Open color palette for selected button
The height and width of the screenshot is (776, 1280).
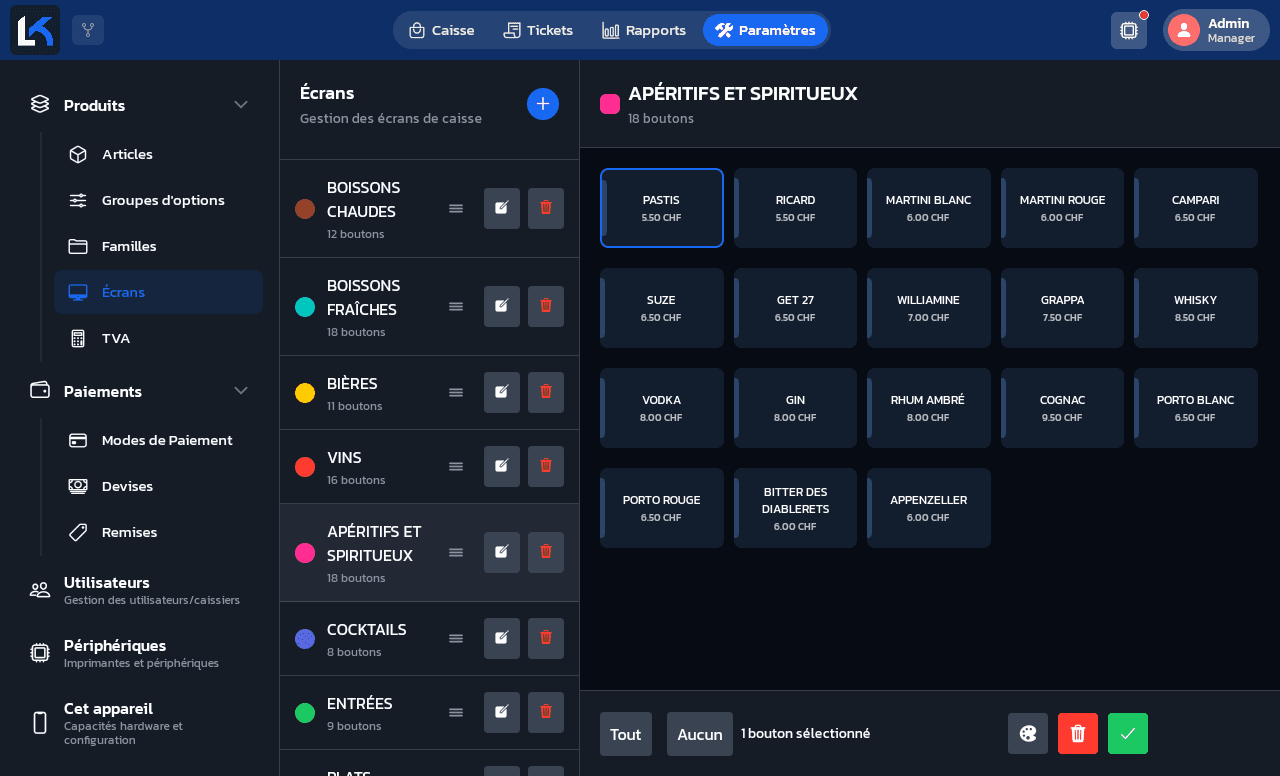click(x=1028, y=733)
